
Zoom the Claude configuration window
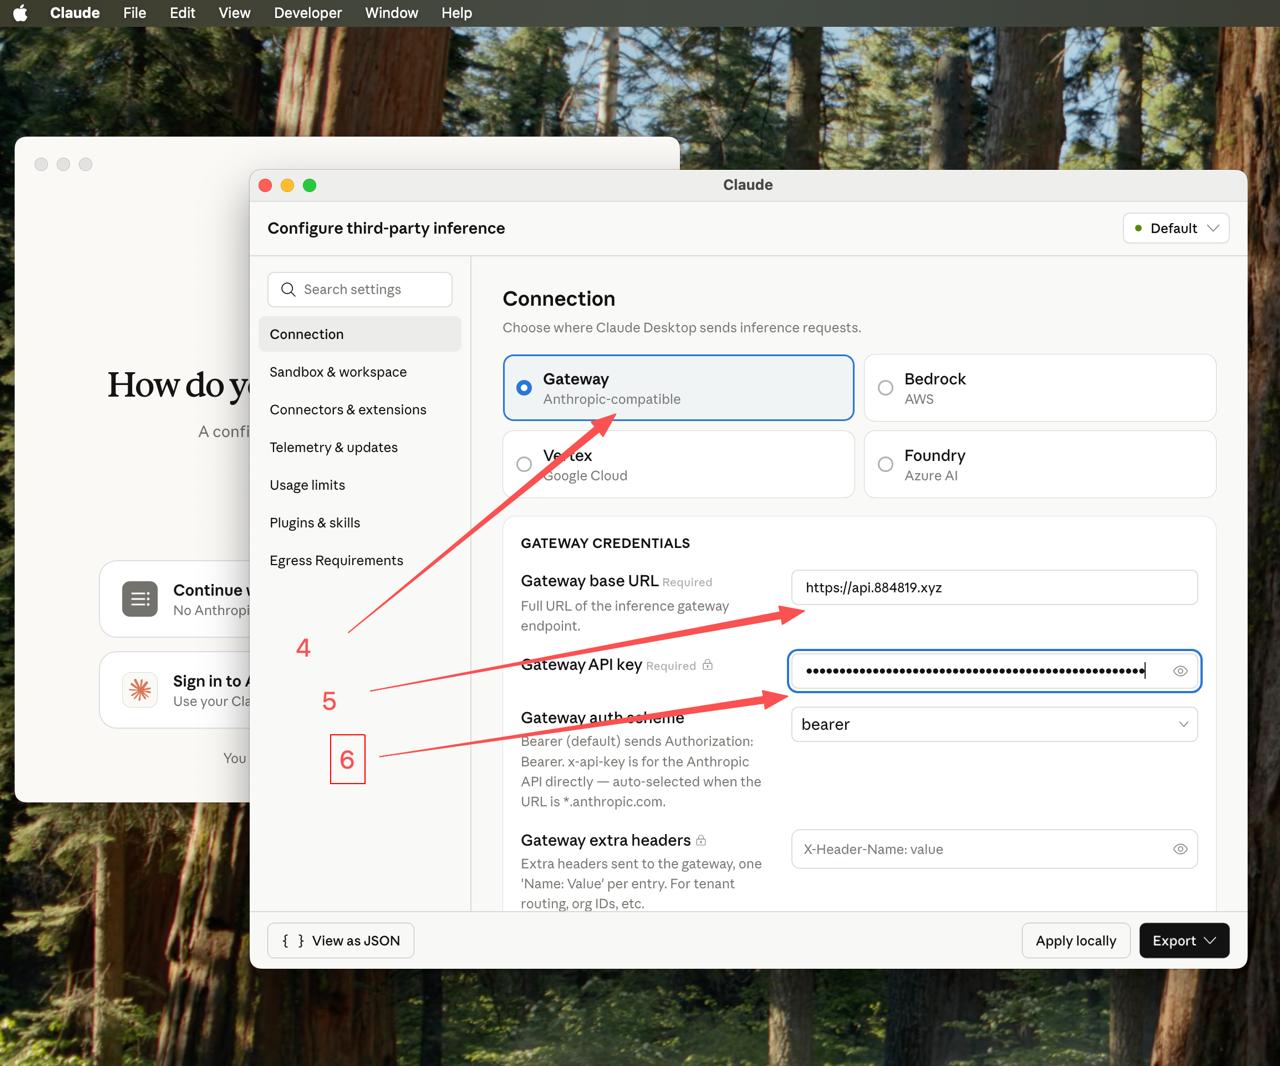[310, 185]
